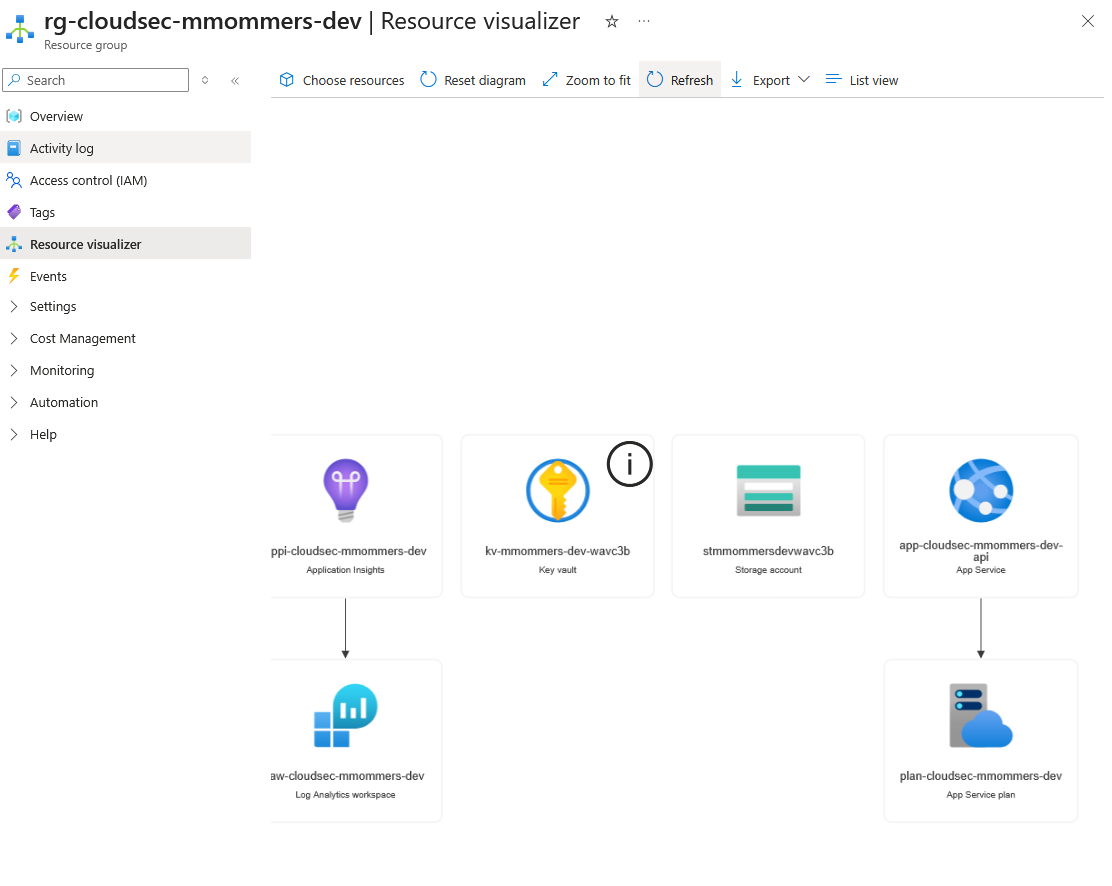Click kv-mmommers-dev-wavc3b label

(x=557, y=551)
